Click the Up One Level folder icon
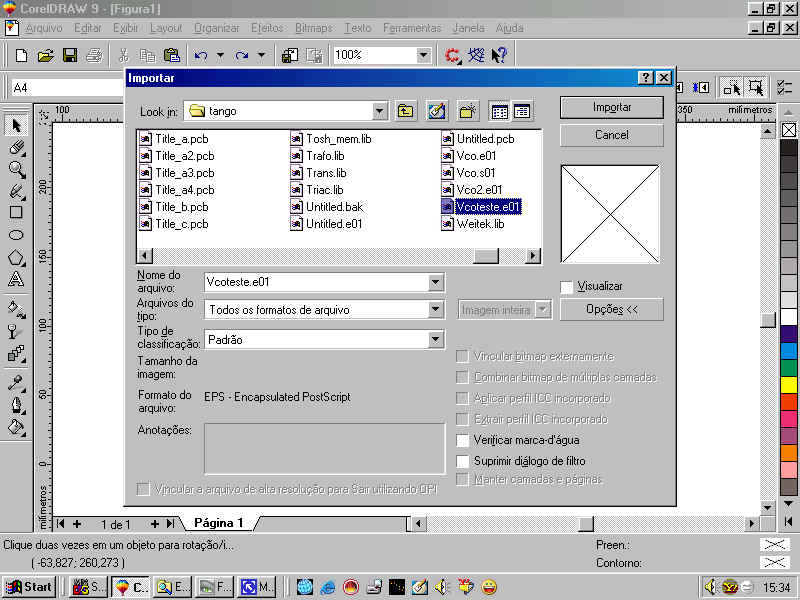 [406, 111]
